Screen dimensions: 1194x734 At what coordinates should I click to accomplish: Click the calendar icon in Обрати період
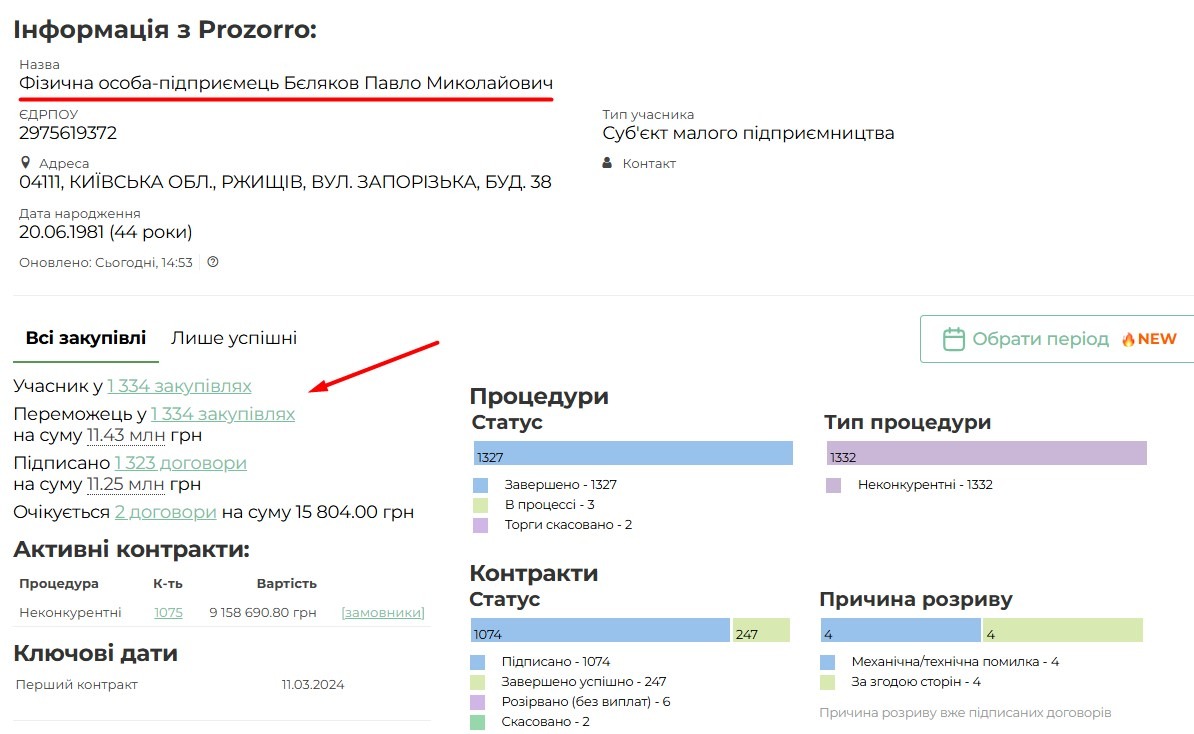tap(954, 339)
